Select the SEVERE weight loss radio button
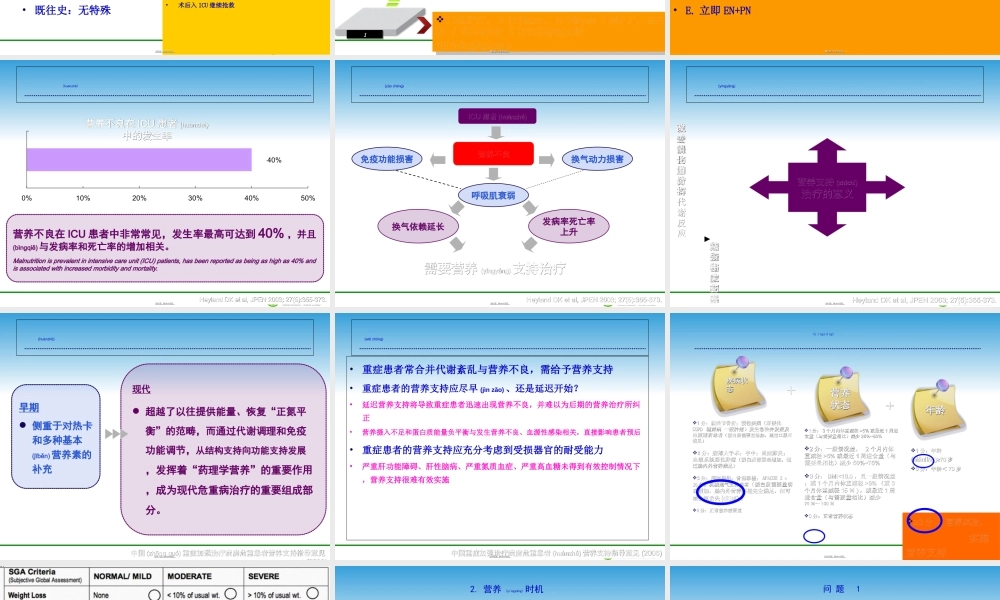The height and width of the screenshot is (600, 1000). pyautogui.click(x=312, y=594)
